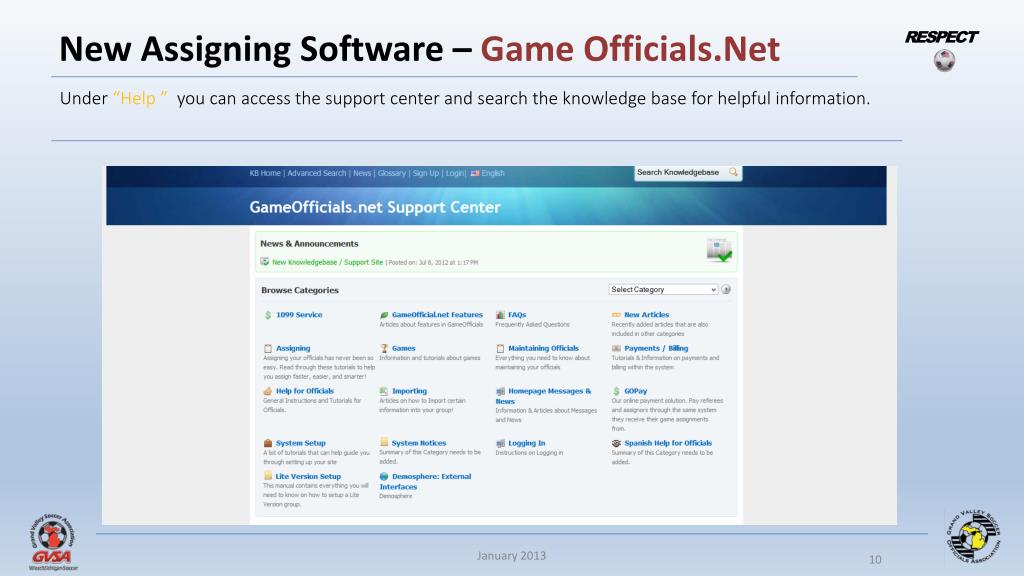Open the Games category link

click(x=404, y=349)
